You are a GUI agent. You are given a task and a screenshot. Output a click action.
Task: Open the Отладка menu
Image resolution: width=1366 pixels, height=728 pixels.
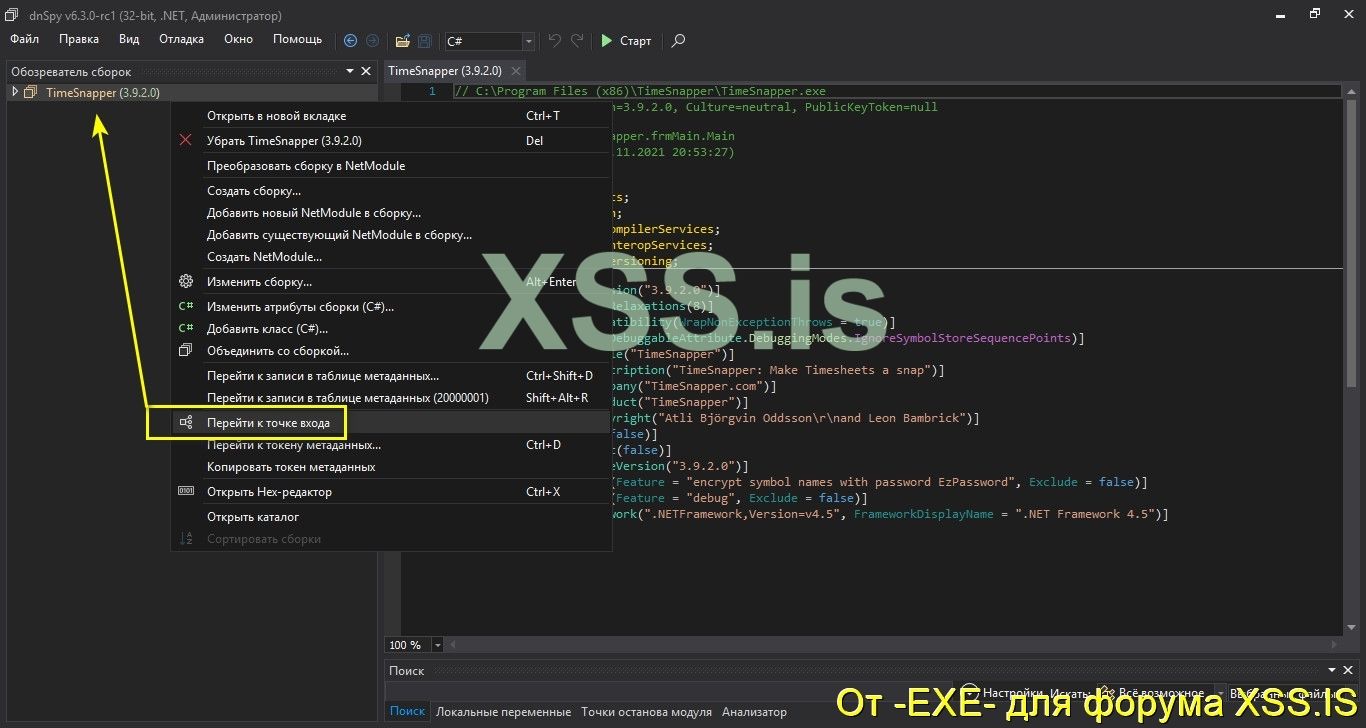tap(181, 39)
